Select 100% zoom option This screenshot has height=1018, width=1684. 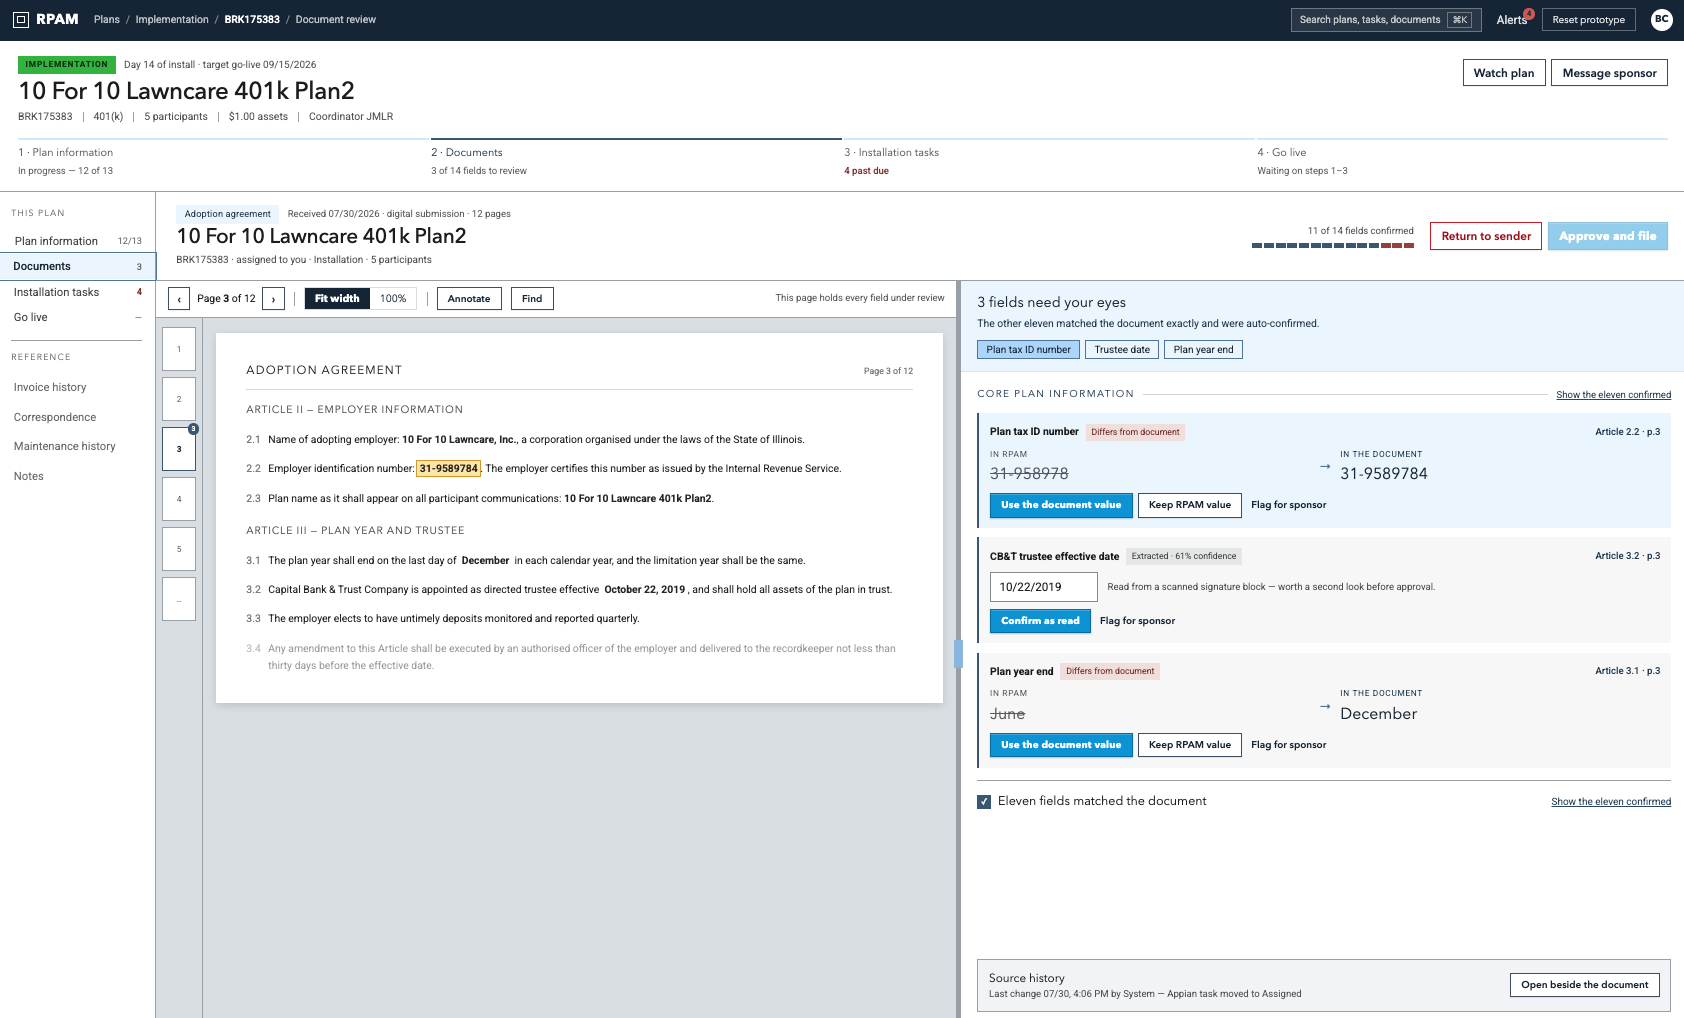393,299
